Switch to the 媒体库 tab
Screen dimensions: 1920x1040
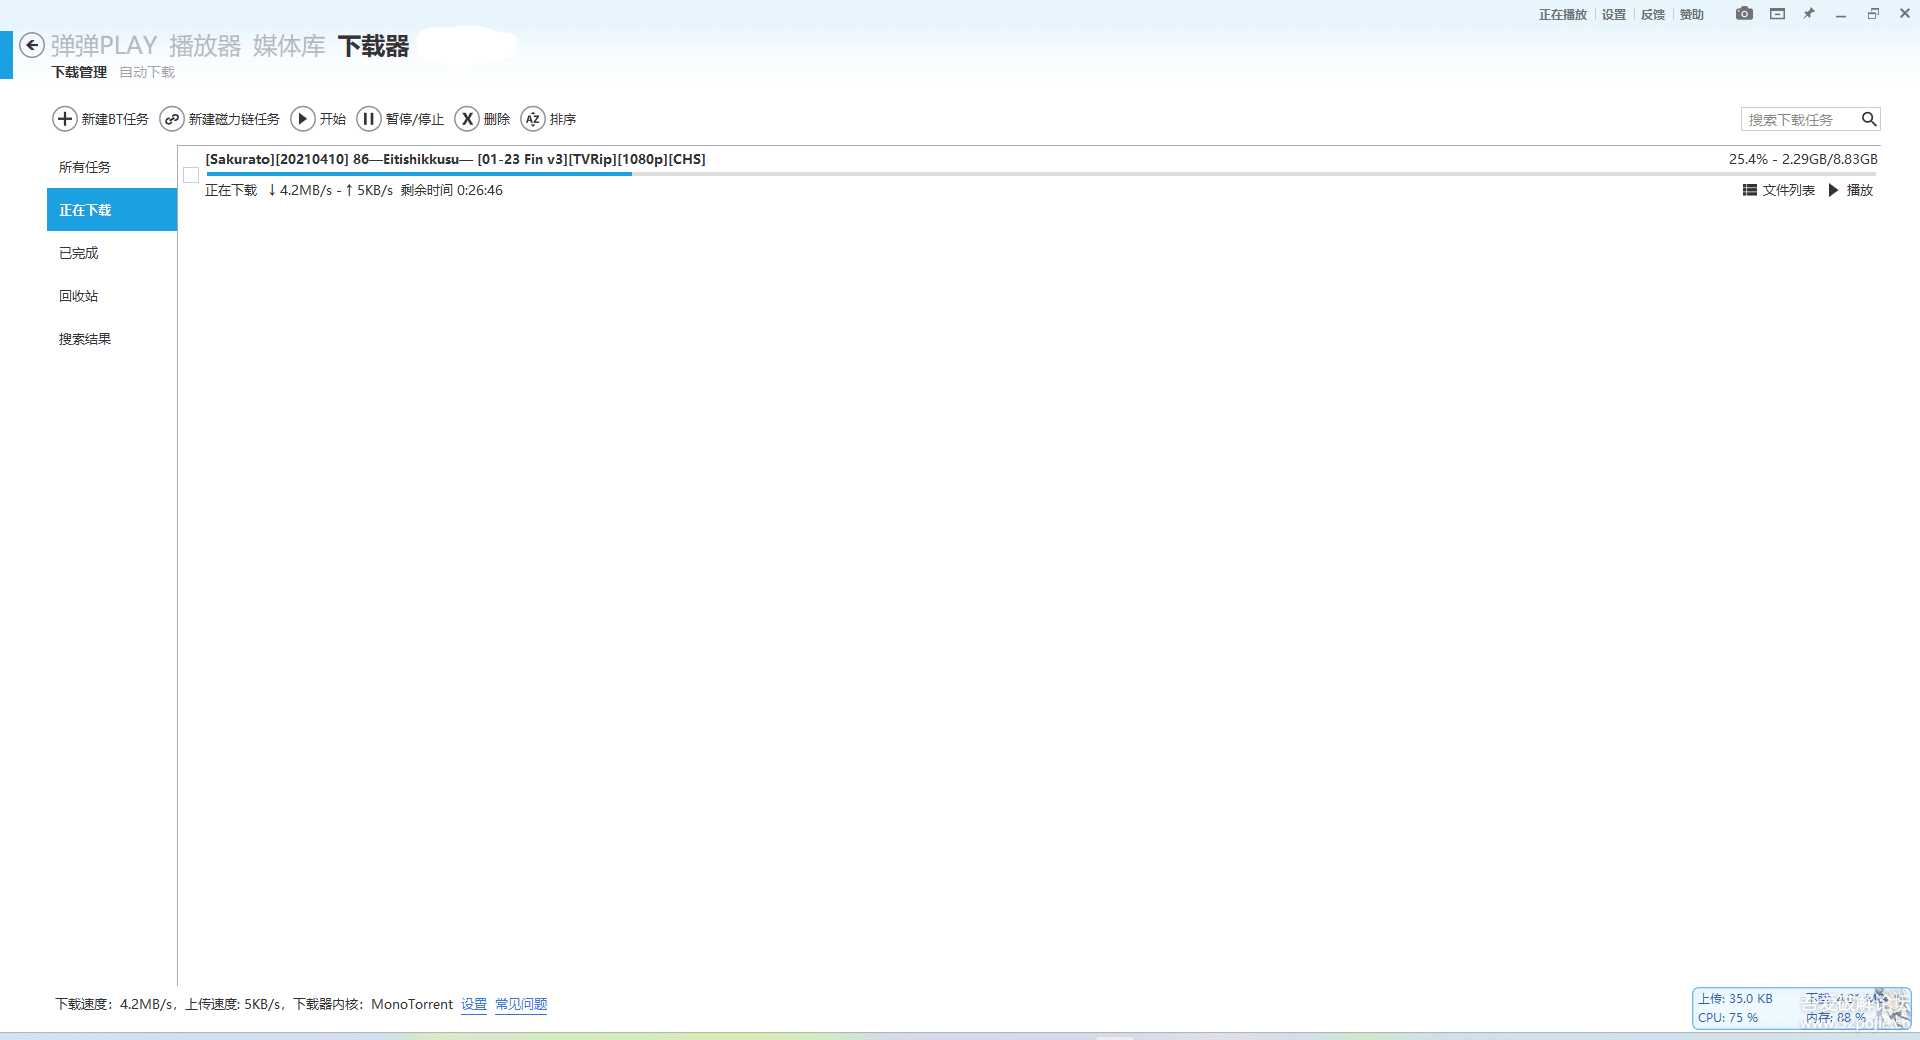(288, 46)
